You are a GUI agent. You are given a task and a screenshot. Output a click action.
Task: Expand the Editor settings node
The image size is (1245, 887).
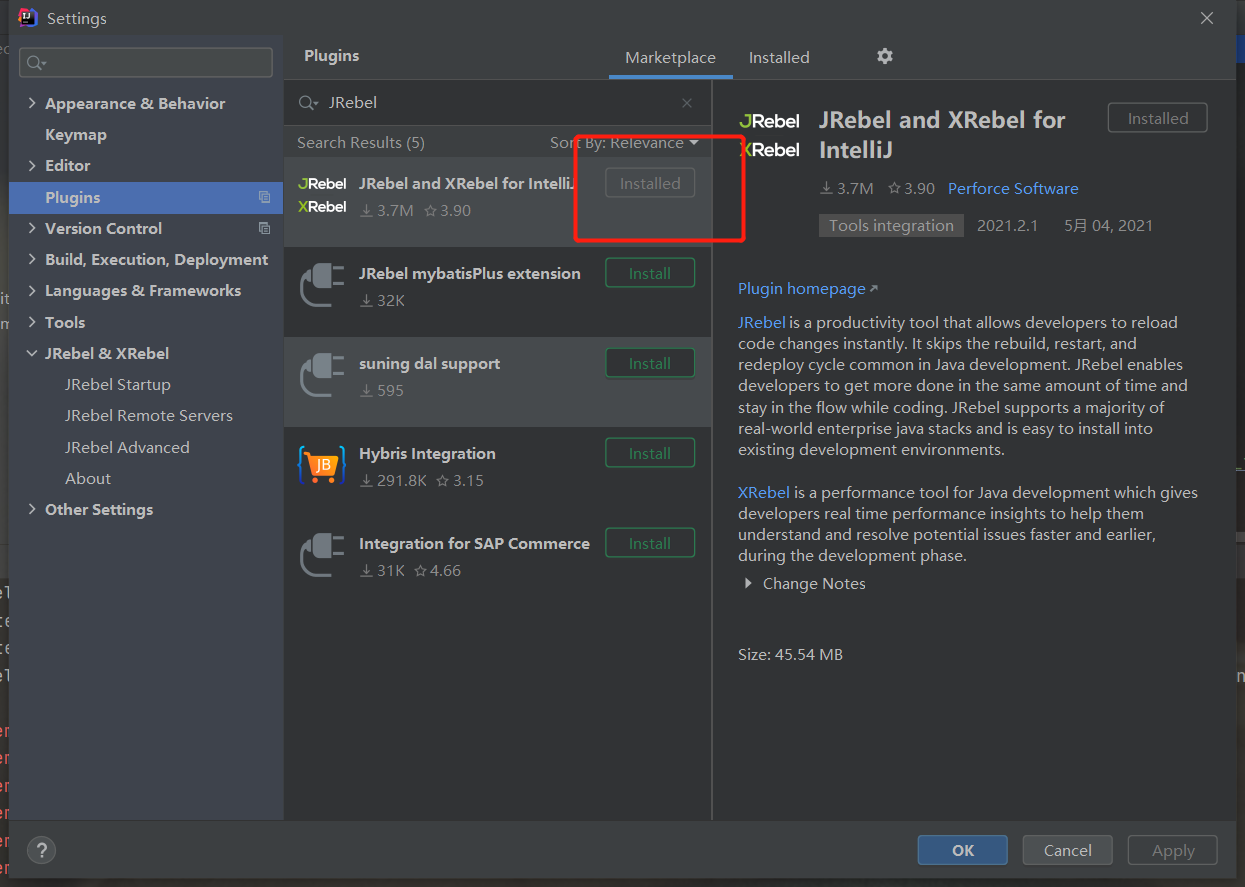pos(32,165)
